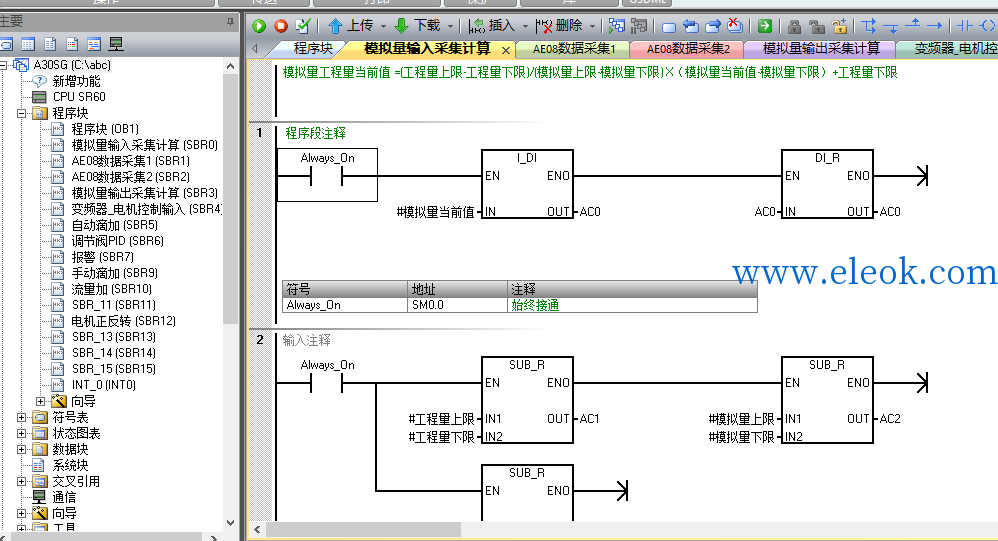Click the horizontal scrollbar under ladder editor

363,530
